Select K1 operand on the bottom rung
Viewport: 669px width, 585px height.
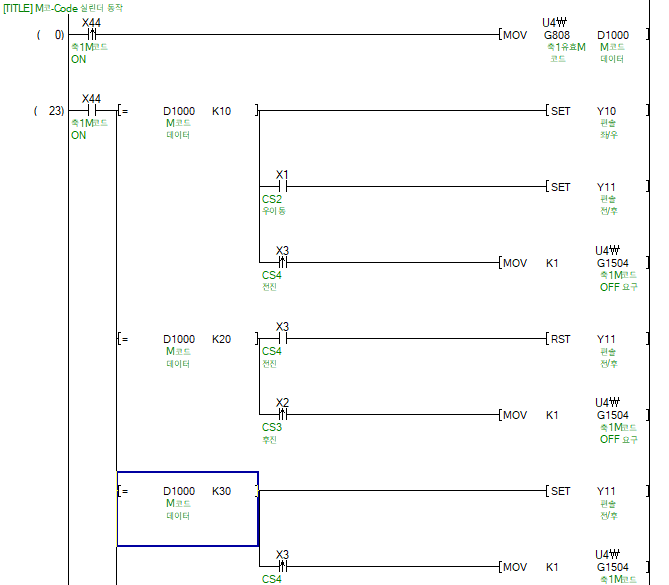coord(552,567)
